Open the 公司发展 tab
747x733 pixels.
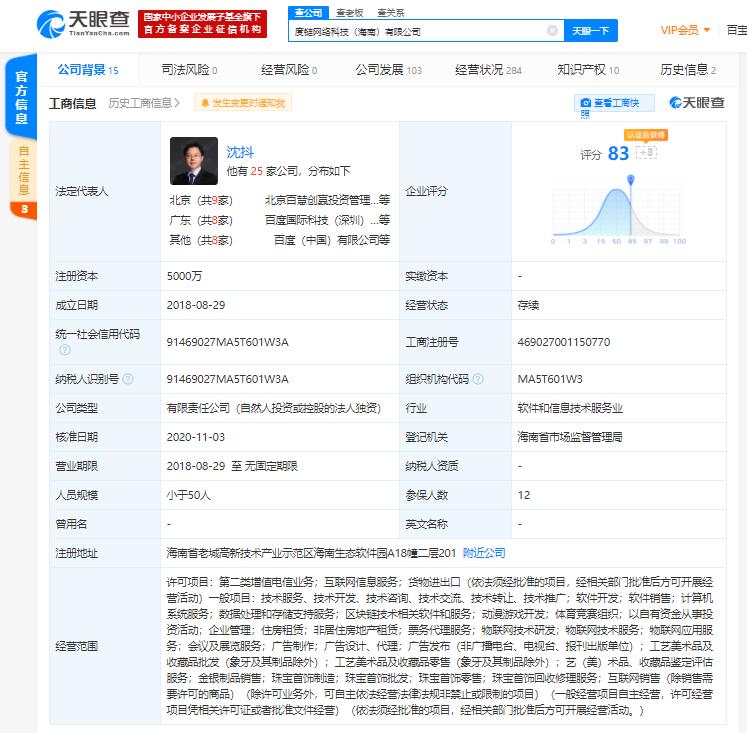(389, 70)
